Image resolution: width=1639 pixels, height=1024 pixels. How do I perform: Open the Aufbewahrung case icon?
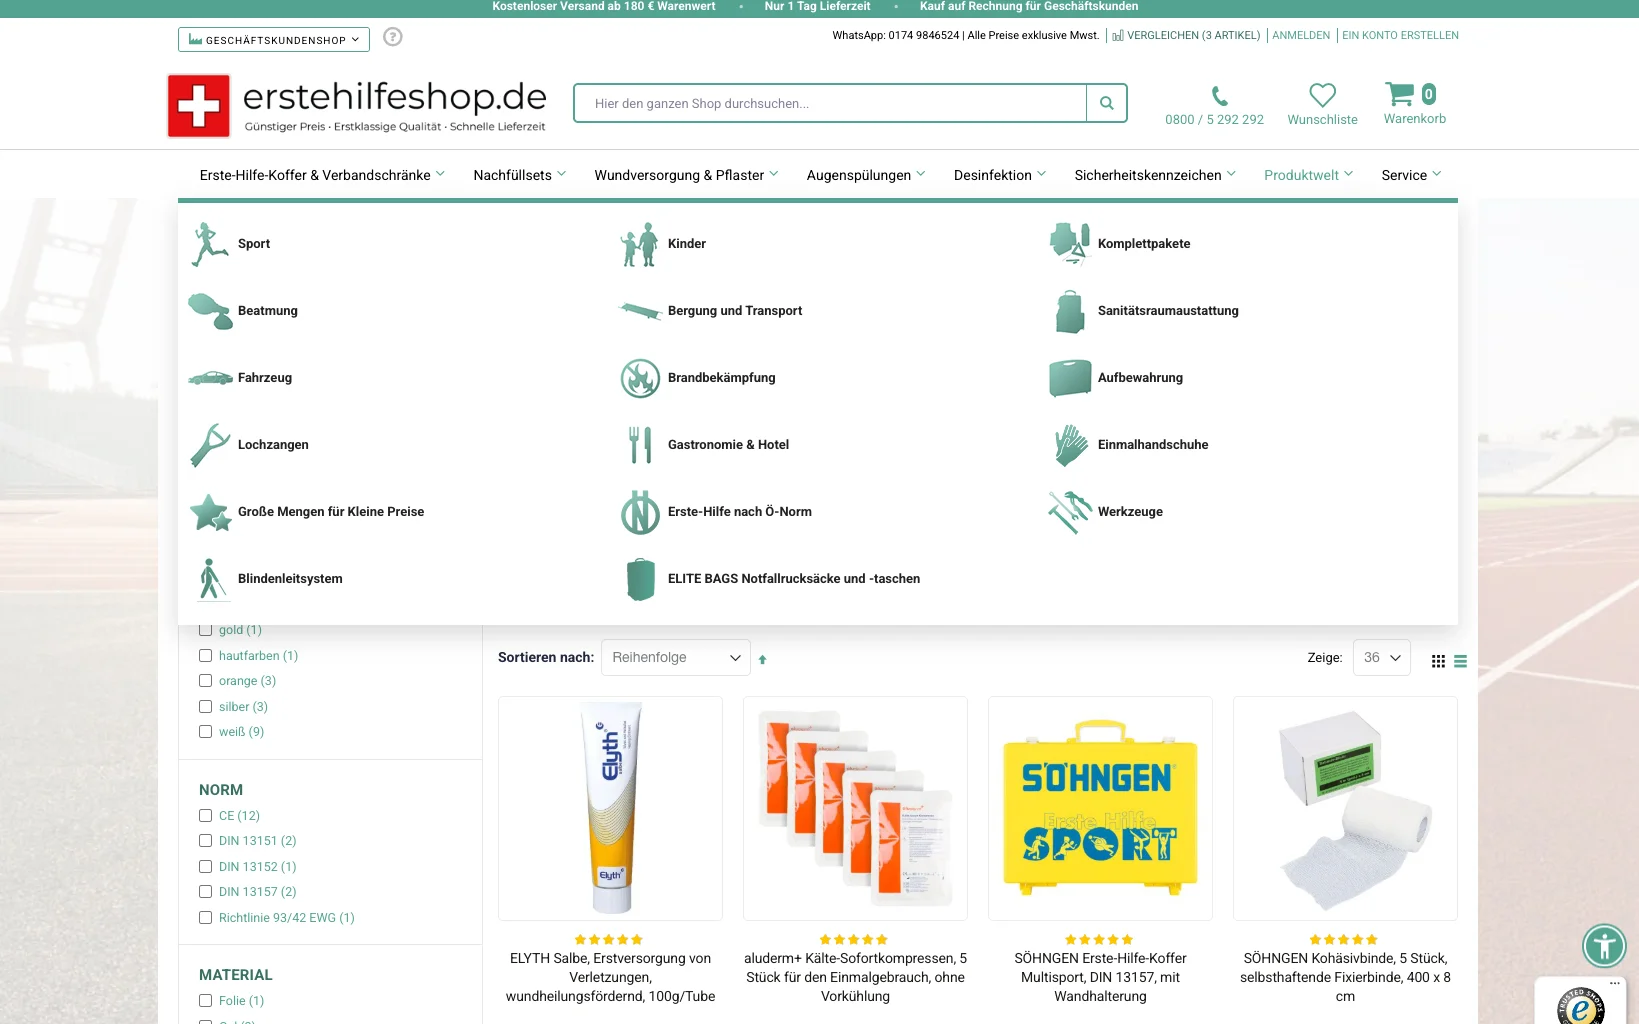click(1070, 378)
